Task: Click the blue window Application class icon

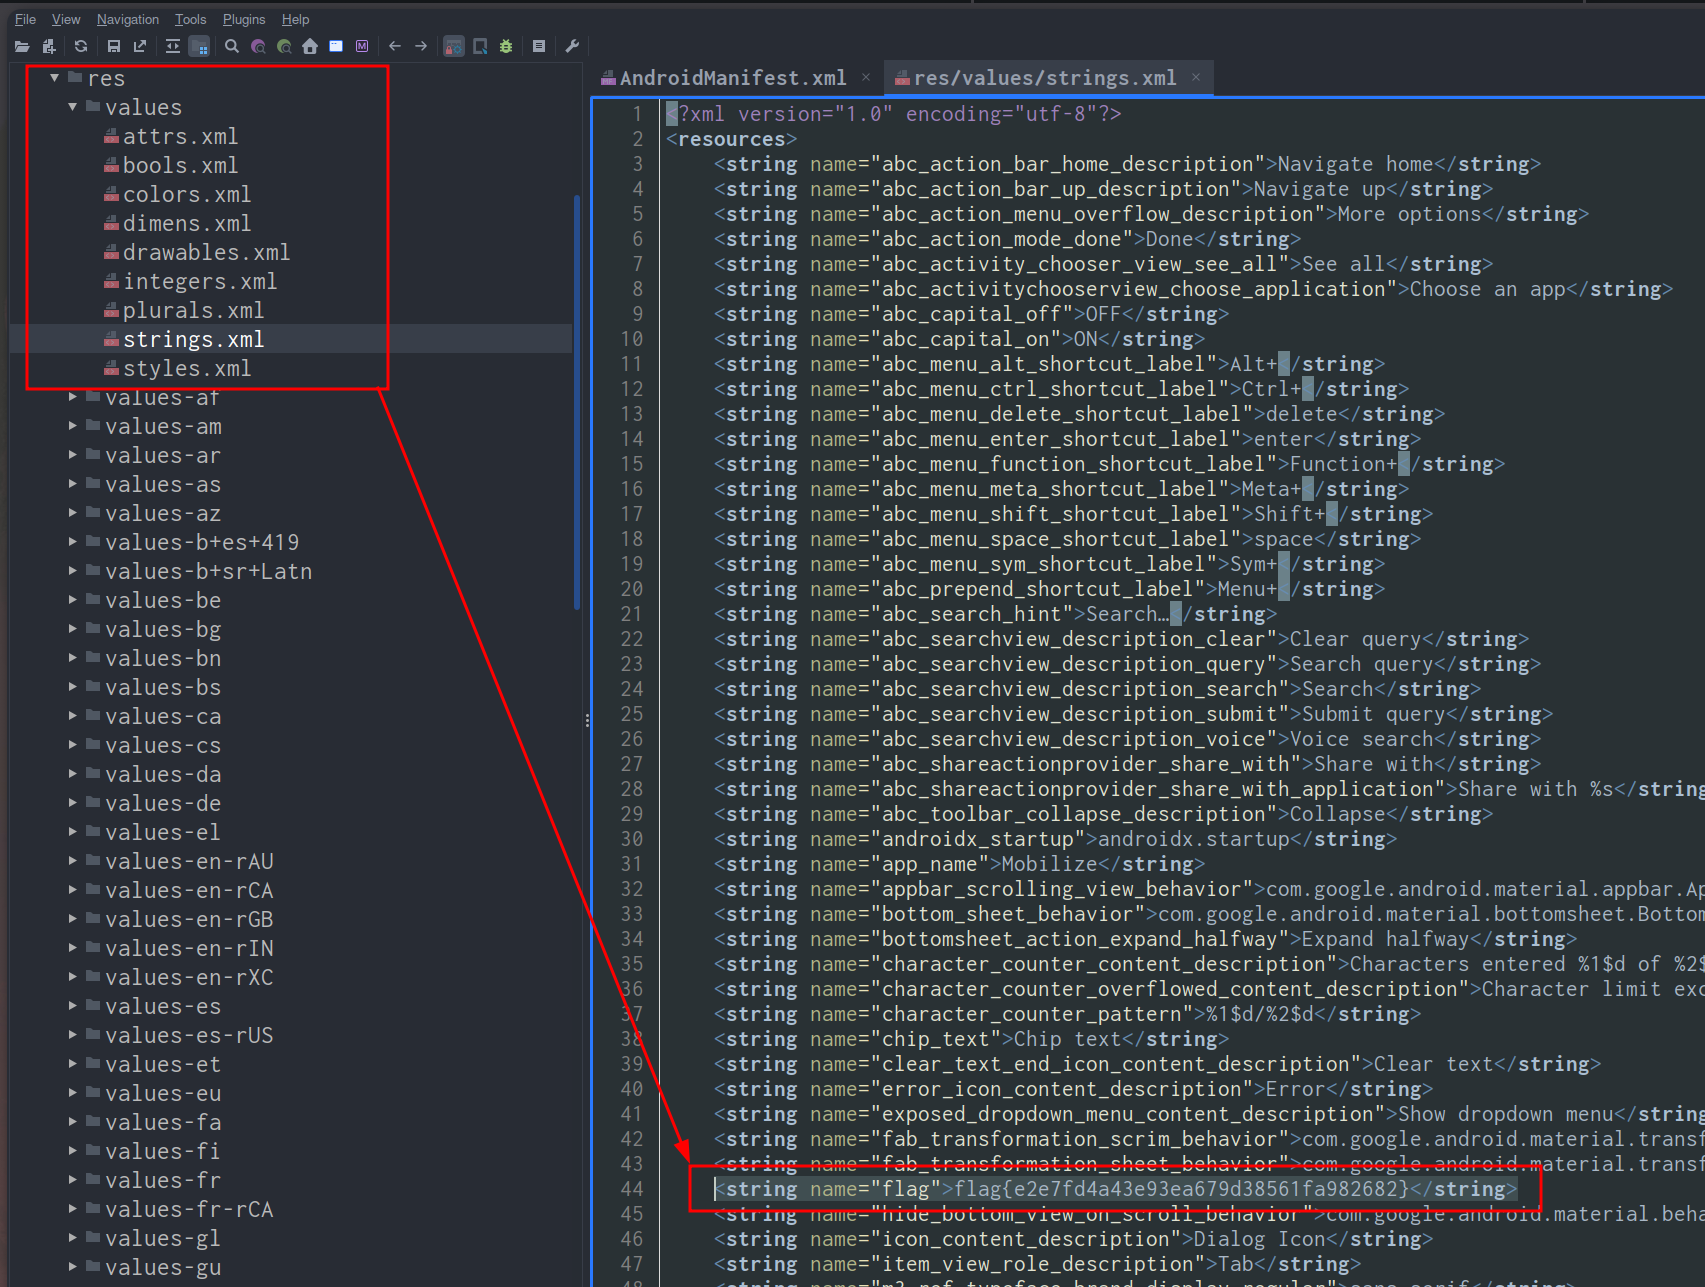Action: pyautogui.click(x=336, y=46)
